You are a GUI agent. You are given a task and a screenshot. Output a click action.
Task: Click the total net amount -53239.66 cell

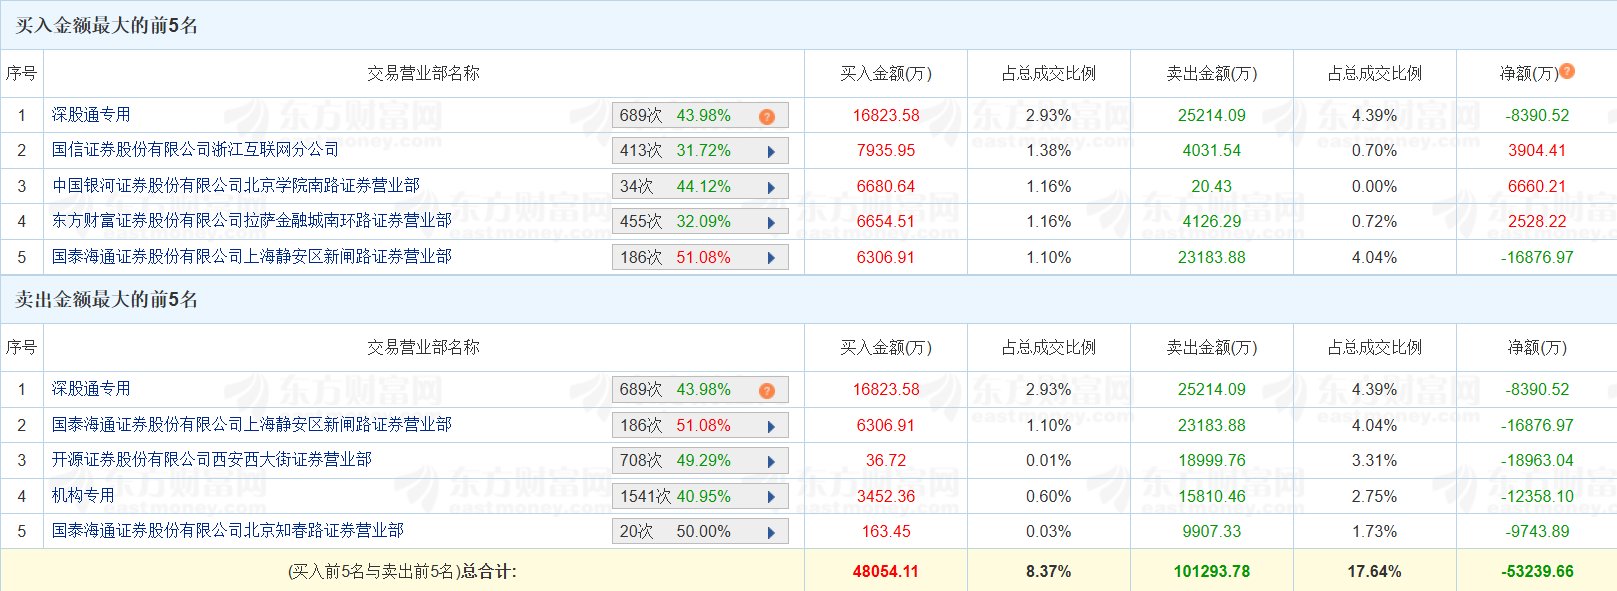pos(1537,572)
